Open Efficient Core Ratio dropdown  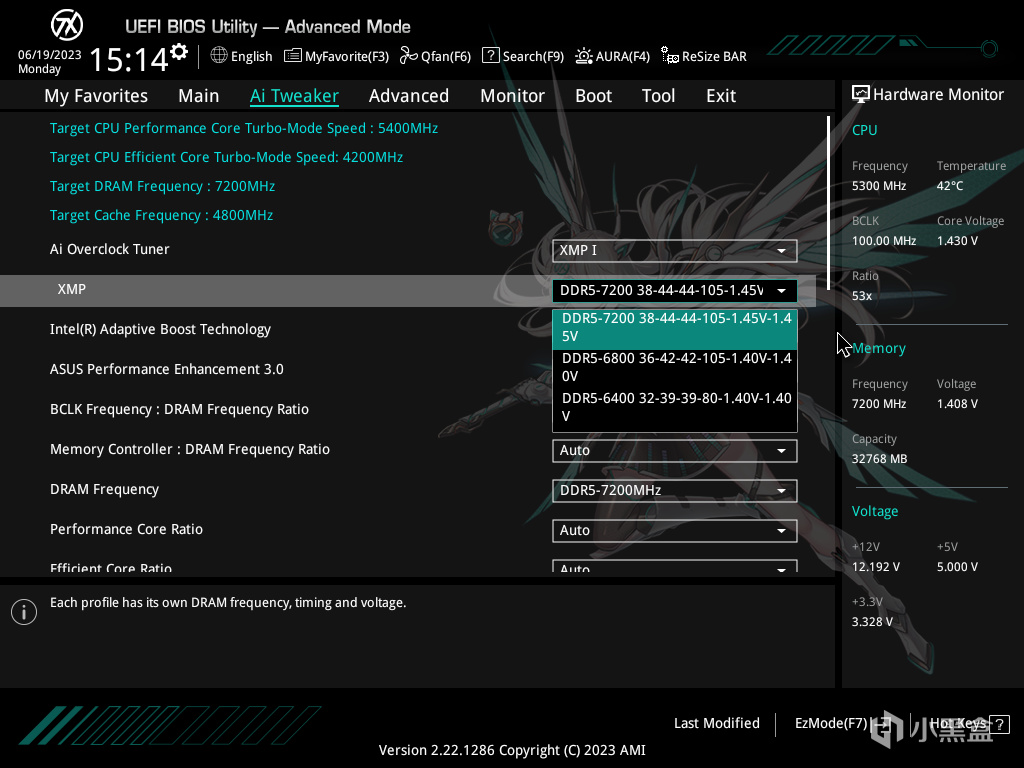pyautogui.click(x=675, y=566)
